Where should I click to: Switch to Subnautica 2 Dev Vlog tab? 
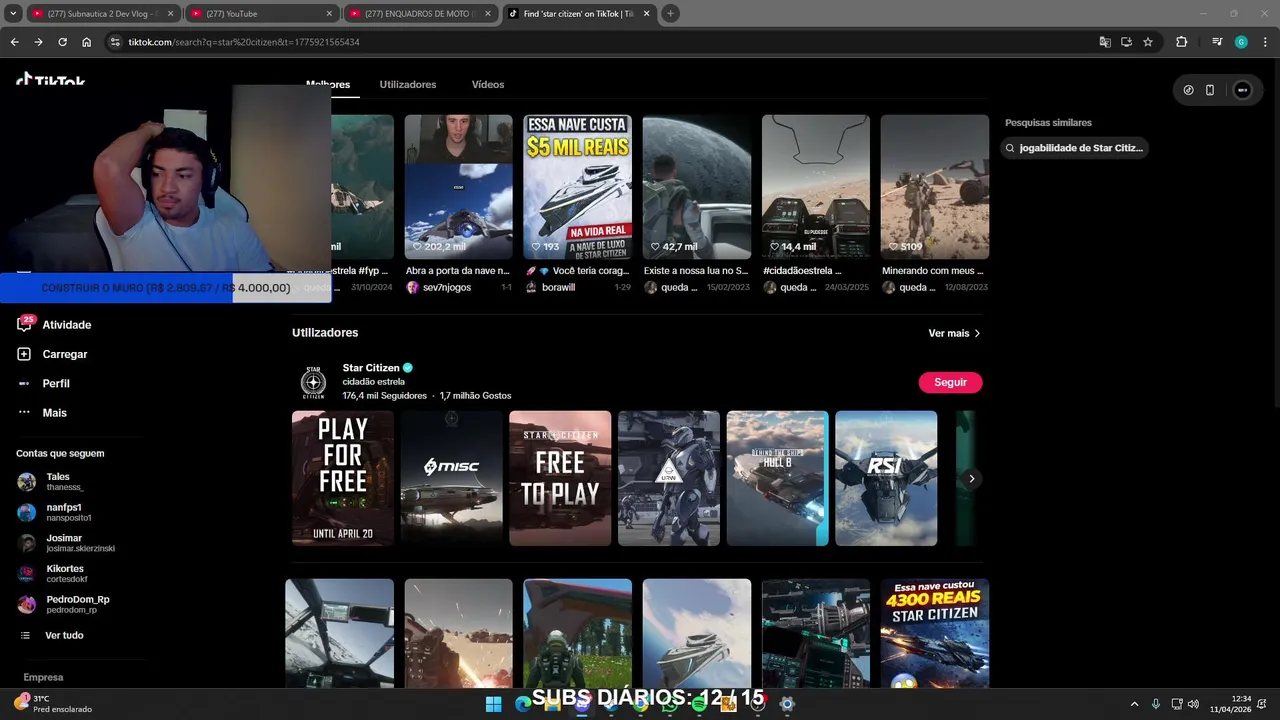[x=103, y=13]
